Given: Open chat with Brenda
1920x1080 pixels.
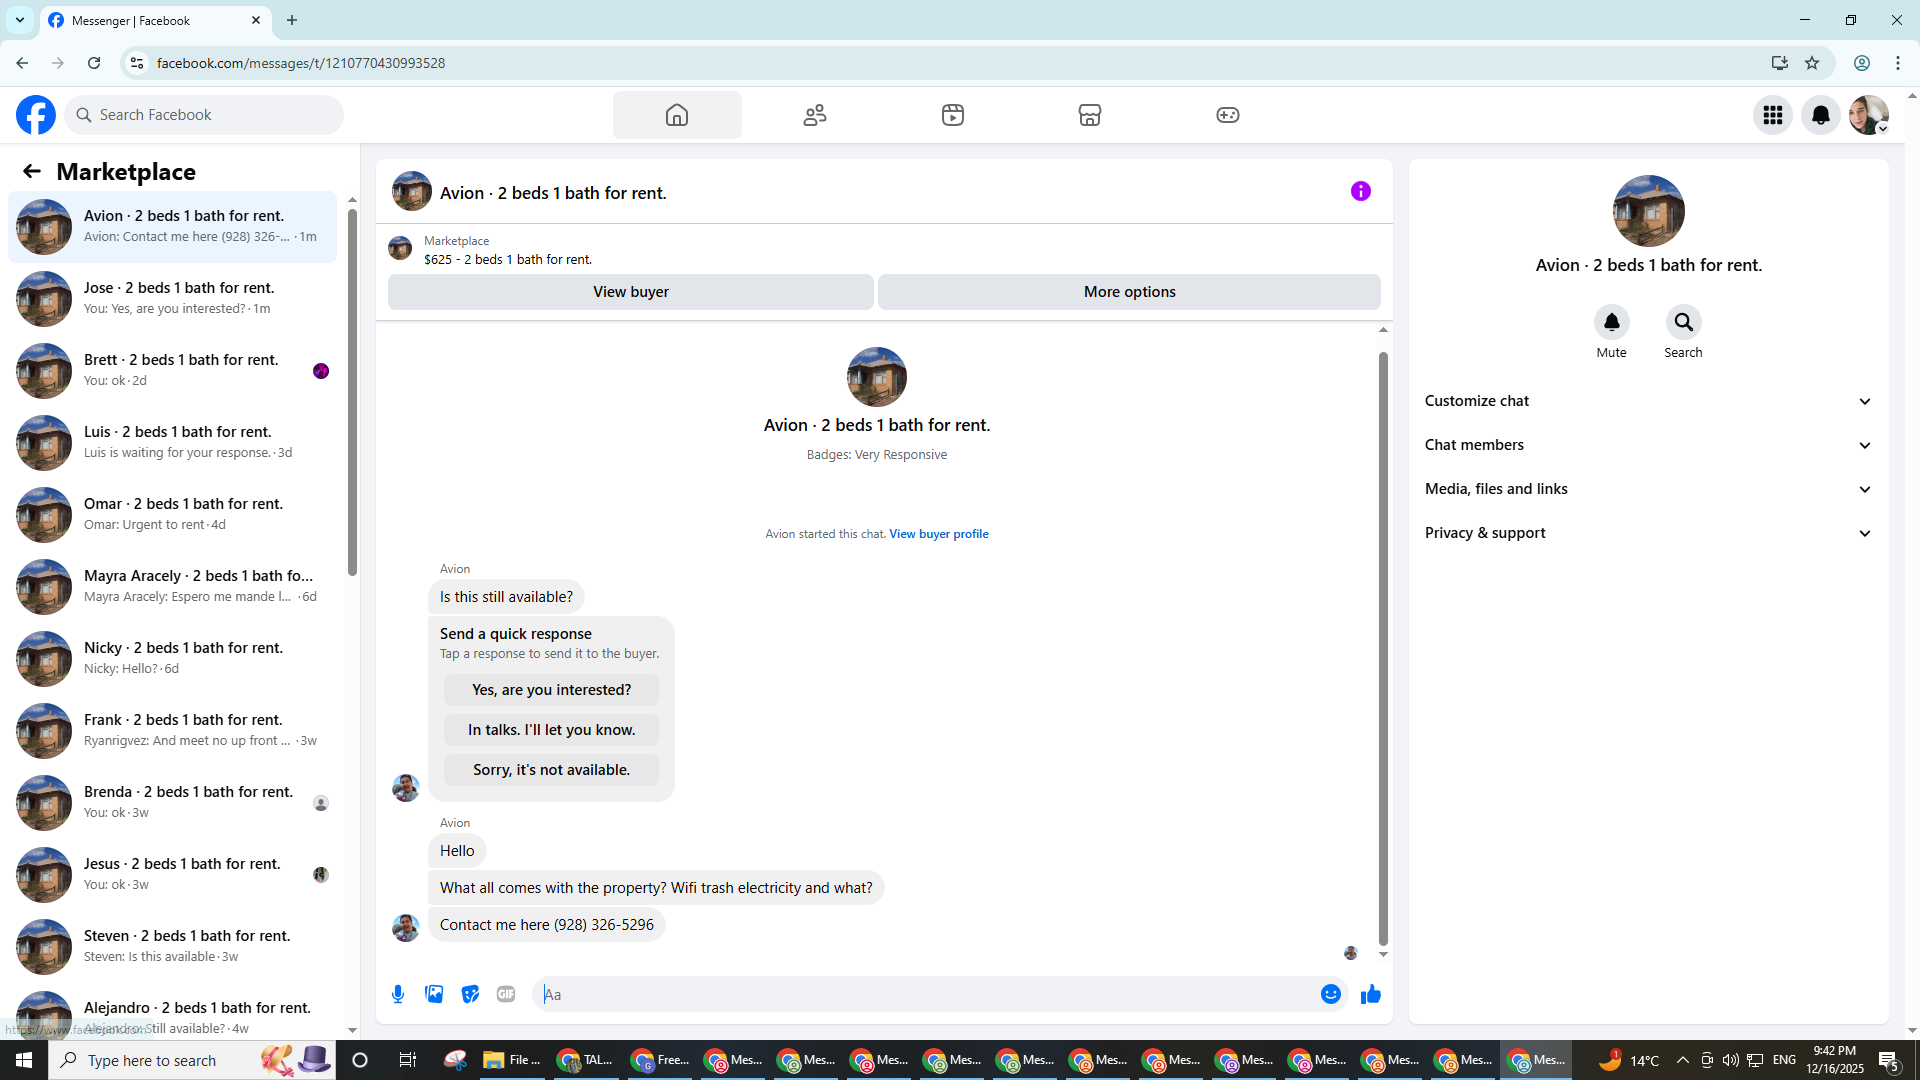Looking at the screenshot, I should (x=173, y=803).
